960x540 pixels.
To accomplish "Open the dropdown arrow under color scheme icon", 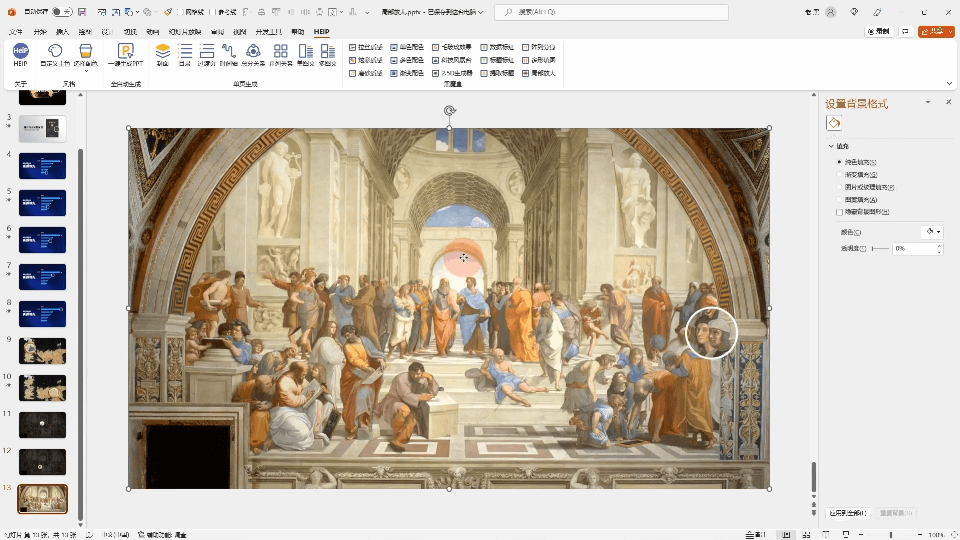I will 86,71.
